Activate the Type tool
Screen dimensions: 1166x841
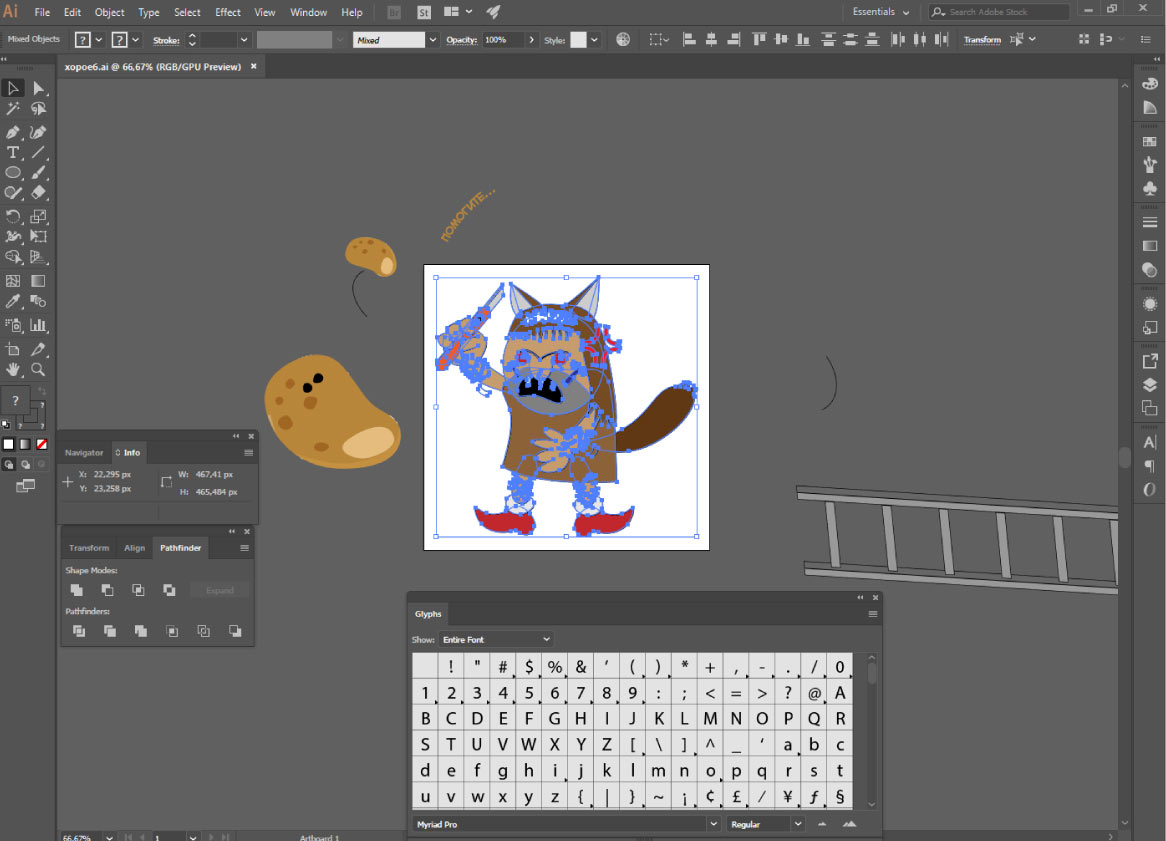pos(13,153)
